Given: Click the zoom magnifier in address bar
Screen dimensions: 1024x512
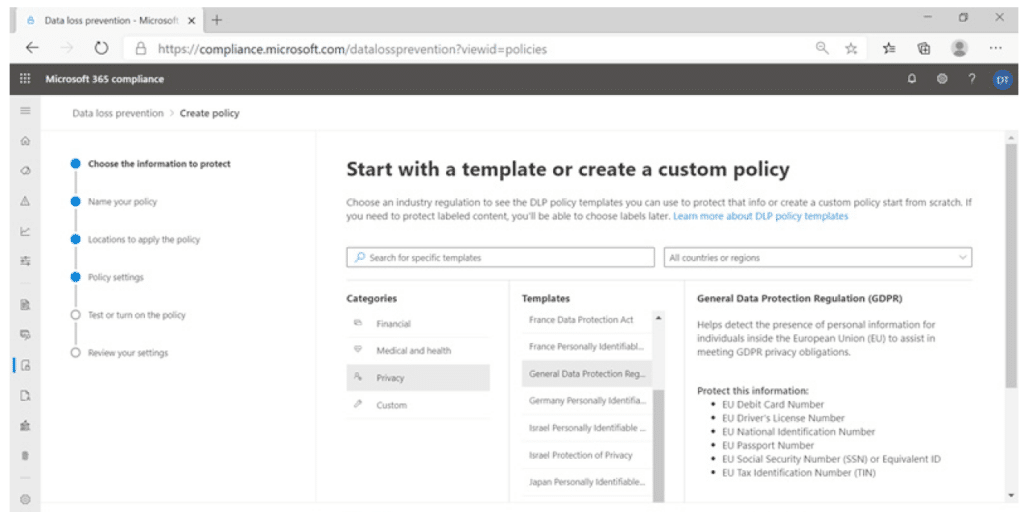Looking at the screenshot, I should click(823, 48).
